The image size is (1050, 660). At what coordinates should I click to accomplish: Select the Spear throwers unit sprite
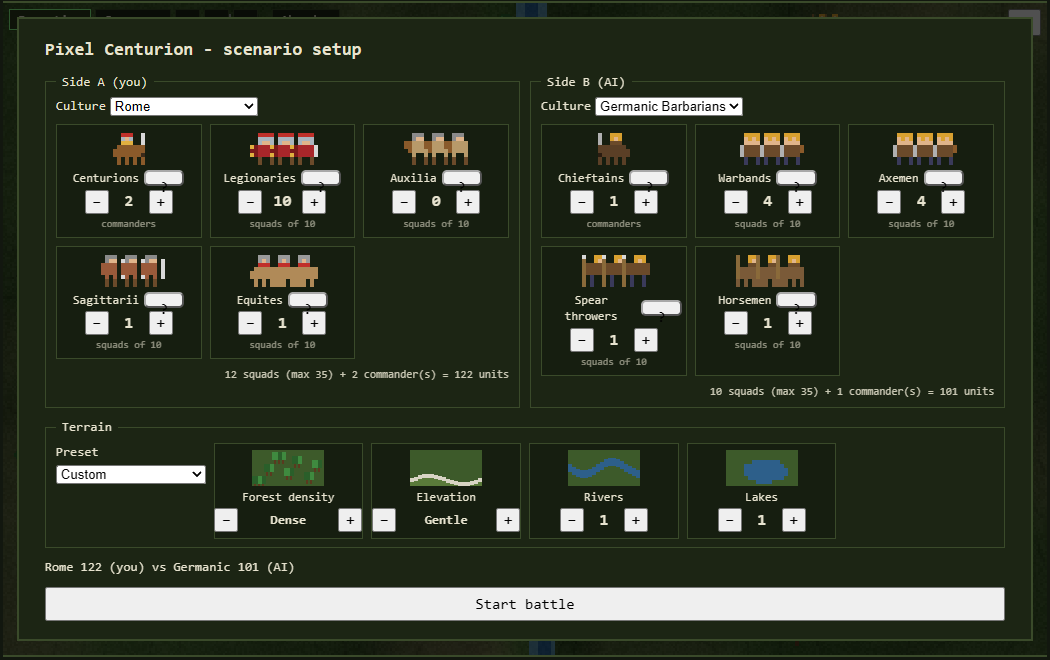click(x=615, y=270)
